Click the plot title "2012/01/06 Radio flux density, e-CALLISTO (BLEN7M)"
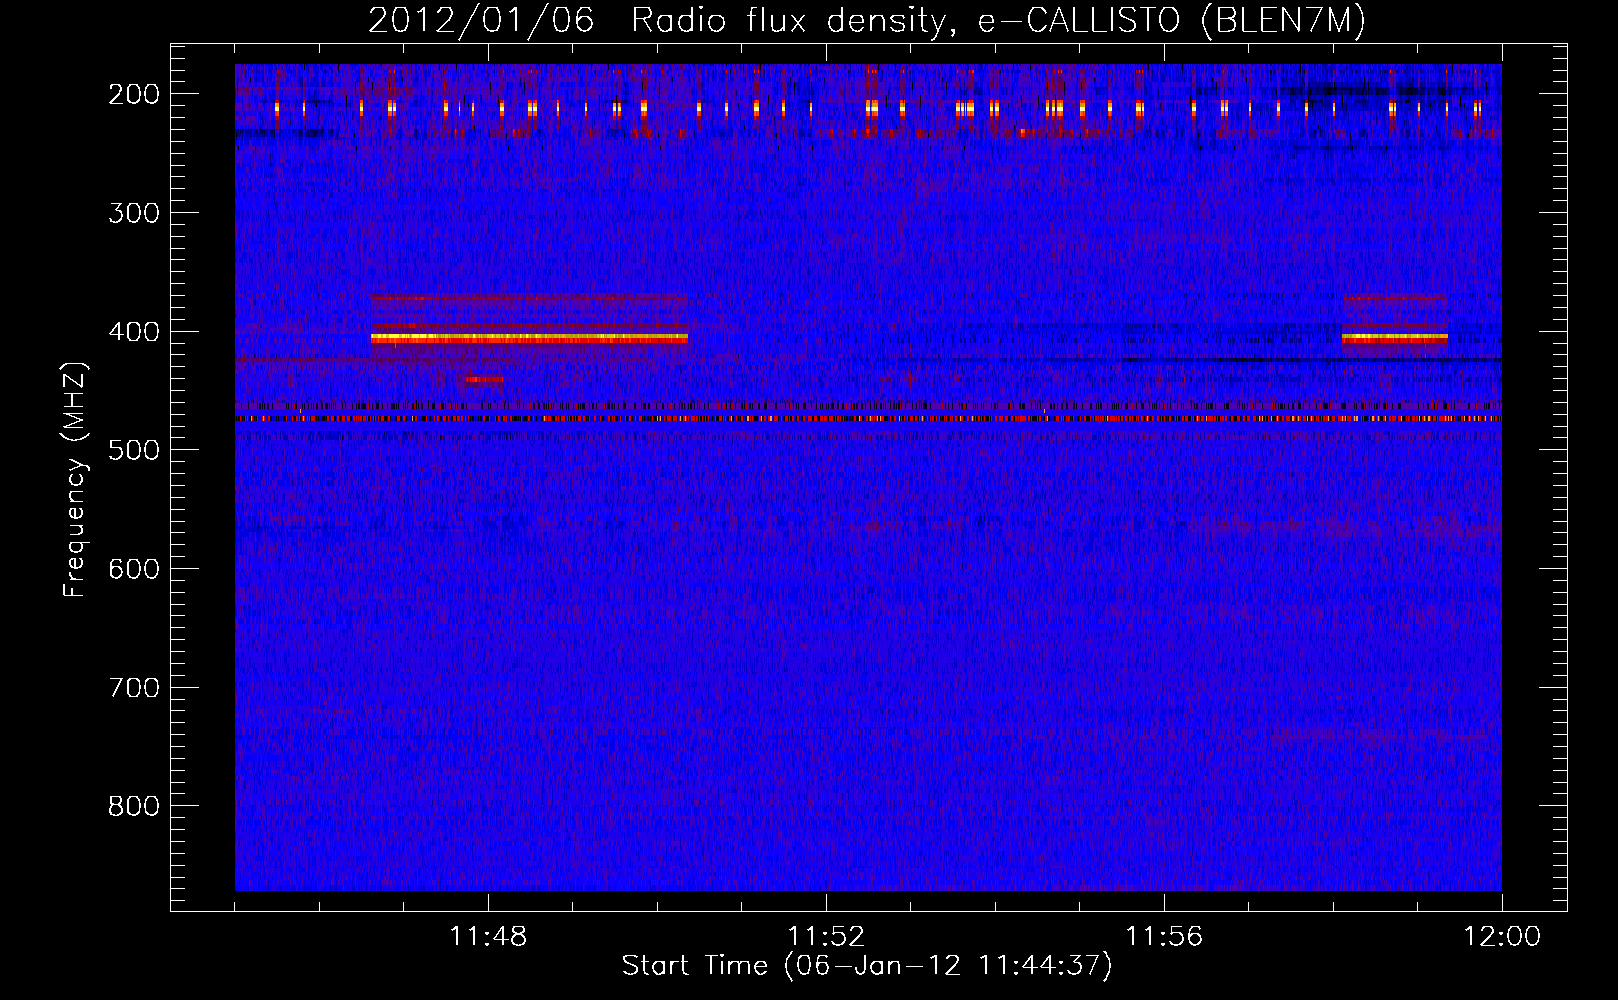Viewport: 1618px width, 1000px height. point(867,21)
